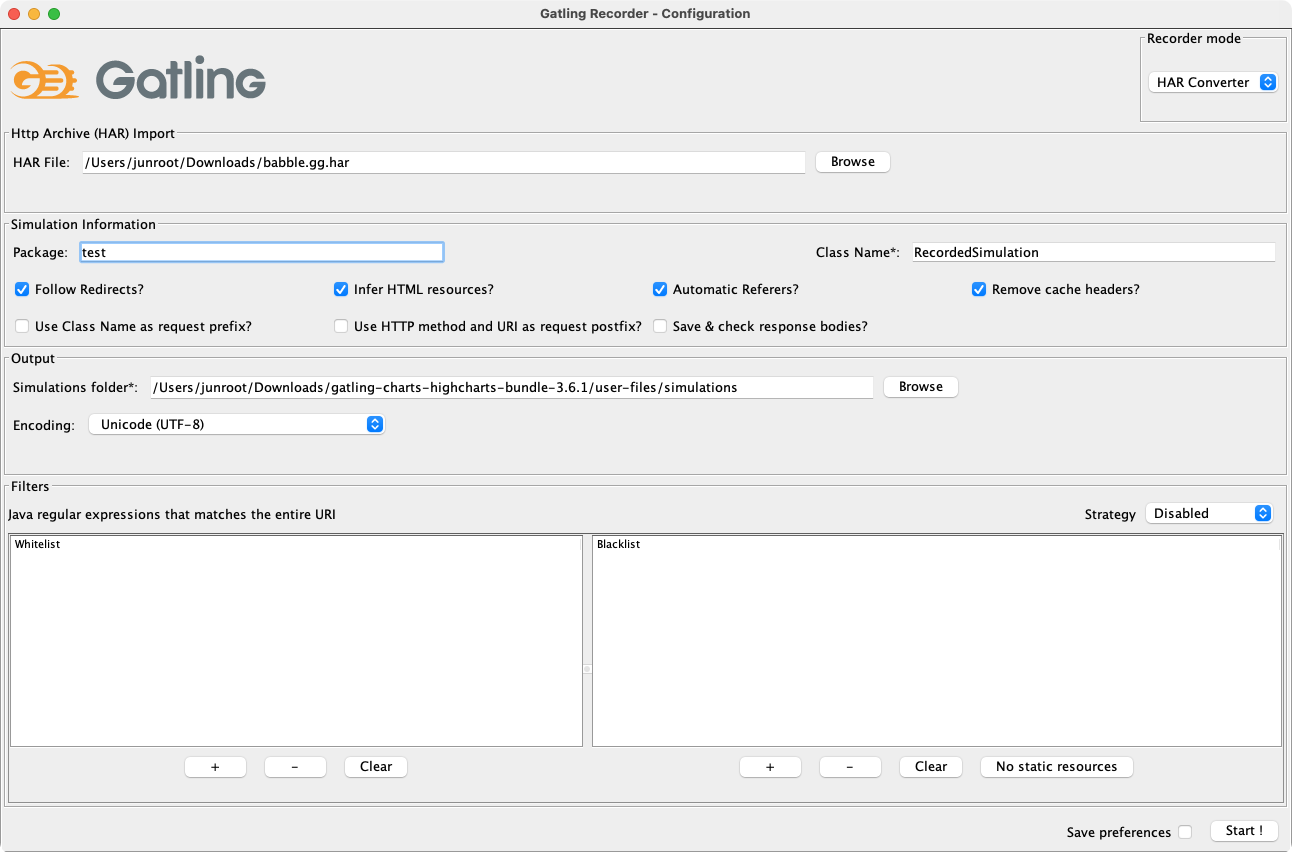The image size is (1292, 853).
Task: Open the filter Strategy dropdown
Action: tap(1209, 514)
